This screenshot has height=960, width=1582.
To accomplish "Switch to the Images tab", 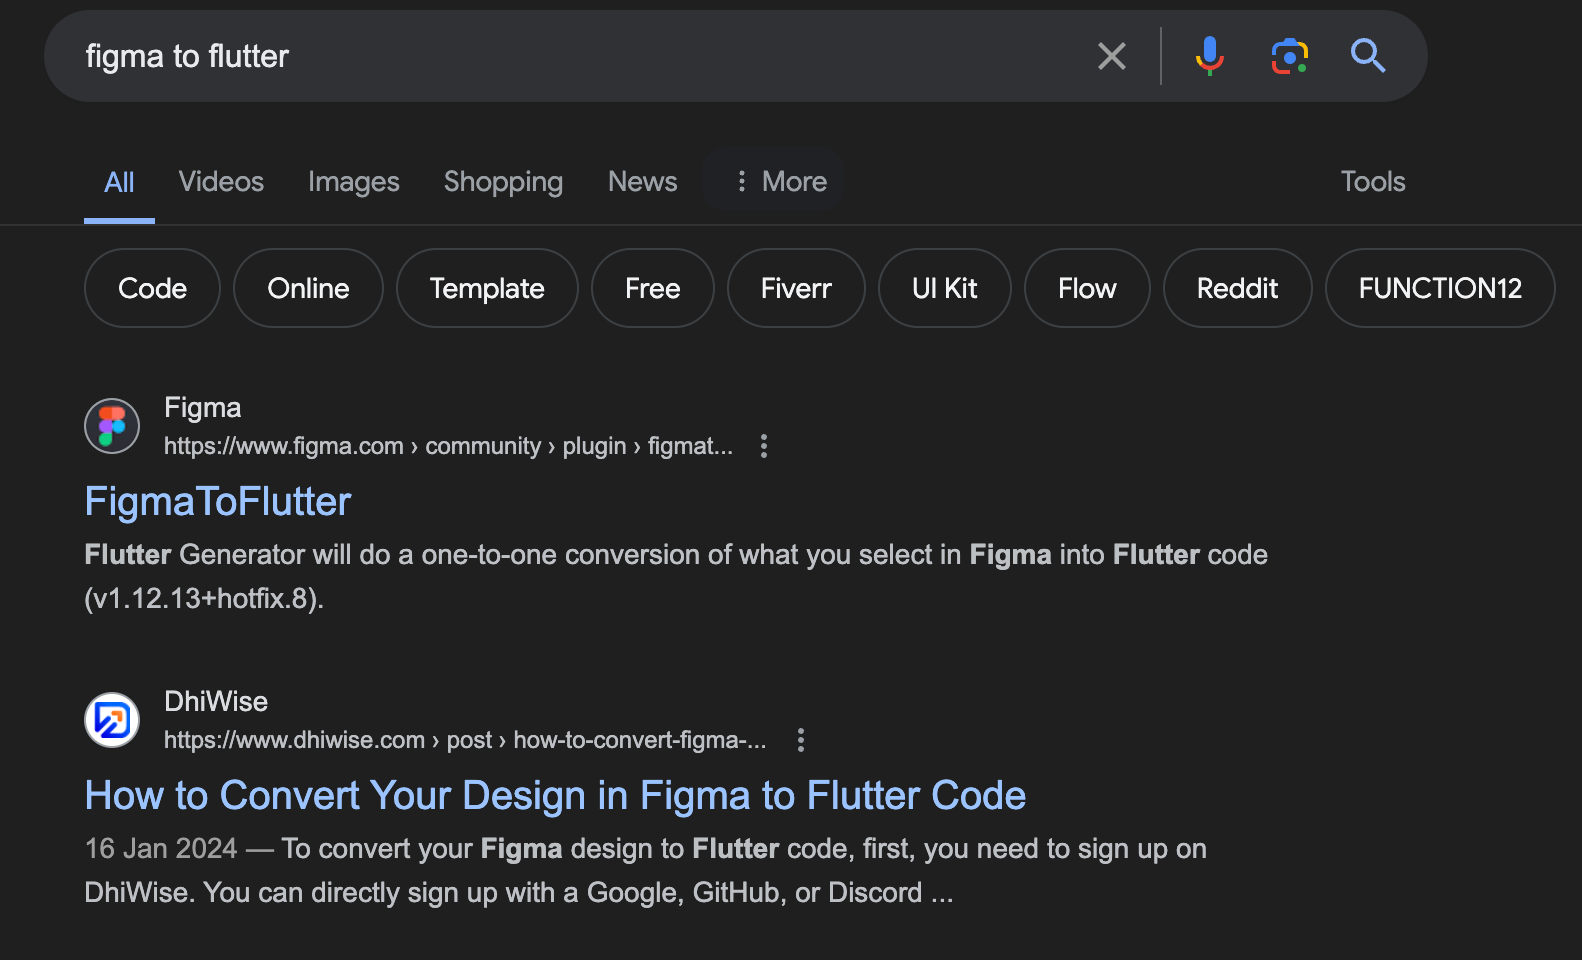I will [353, 181].
